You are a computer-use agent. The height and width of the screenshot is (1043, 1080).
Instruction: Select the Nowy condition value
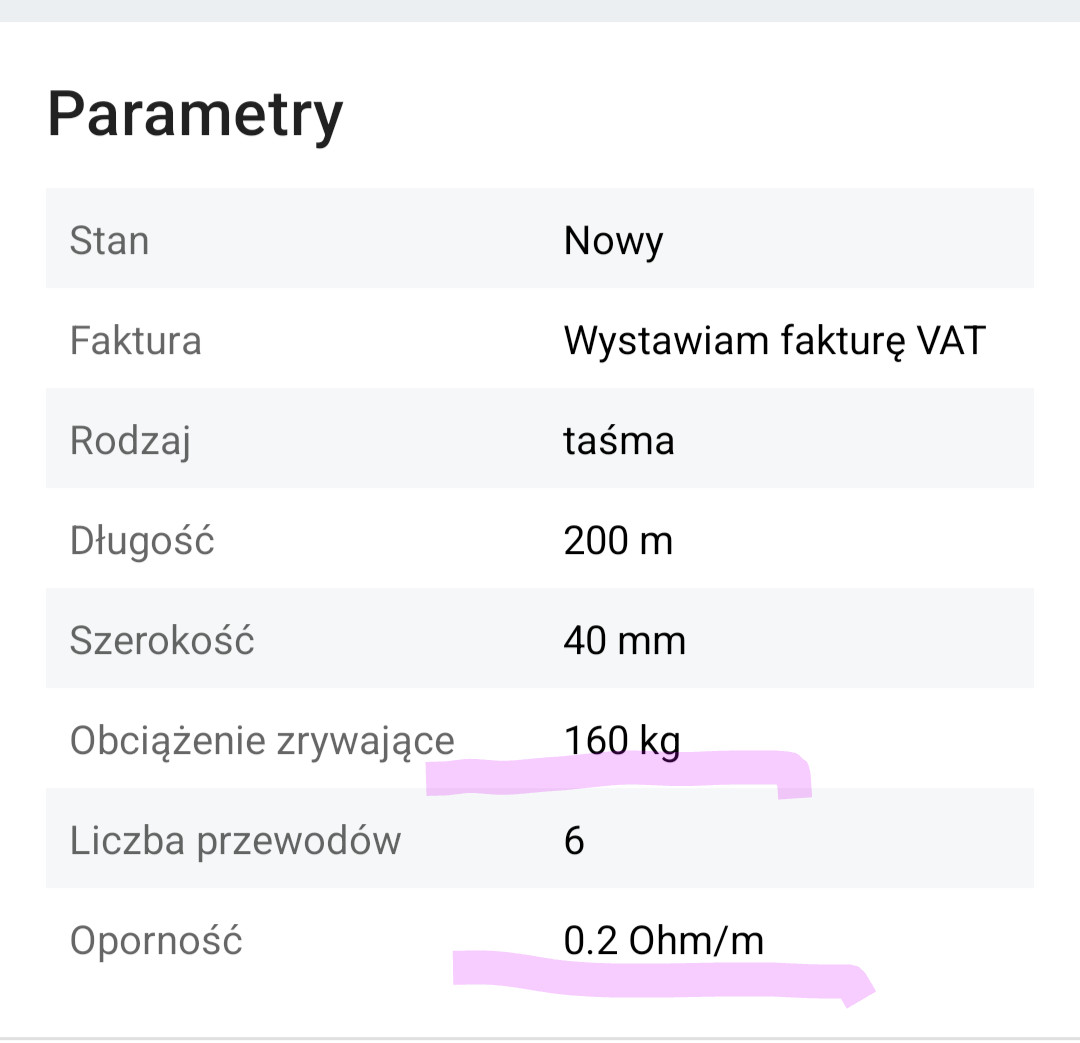click(x=613, y=241)
